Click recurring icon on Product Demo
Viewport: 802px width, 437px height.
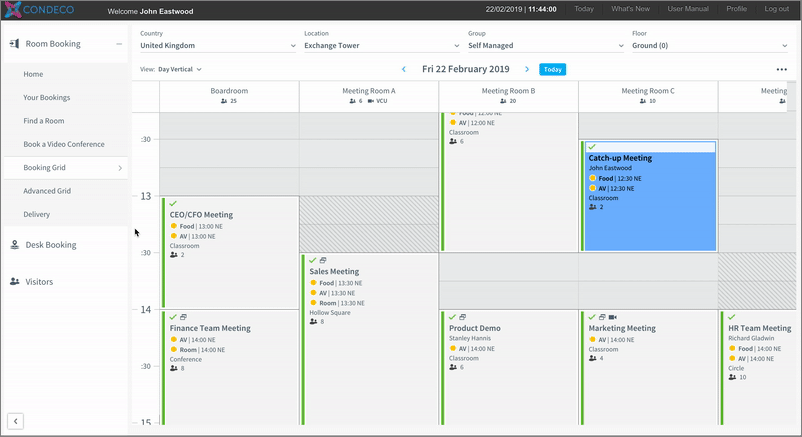pos(462,317)
